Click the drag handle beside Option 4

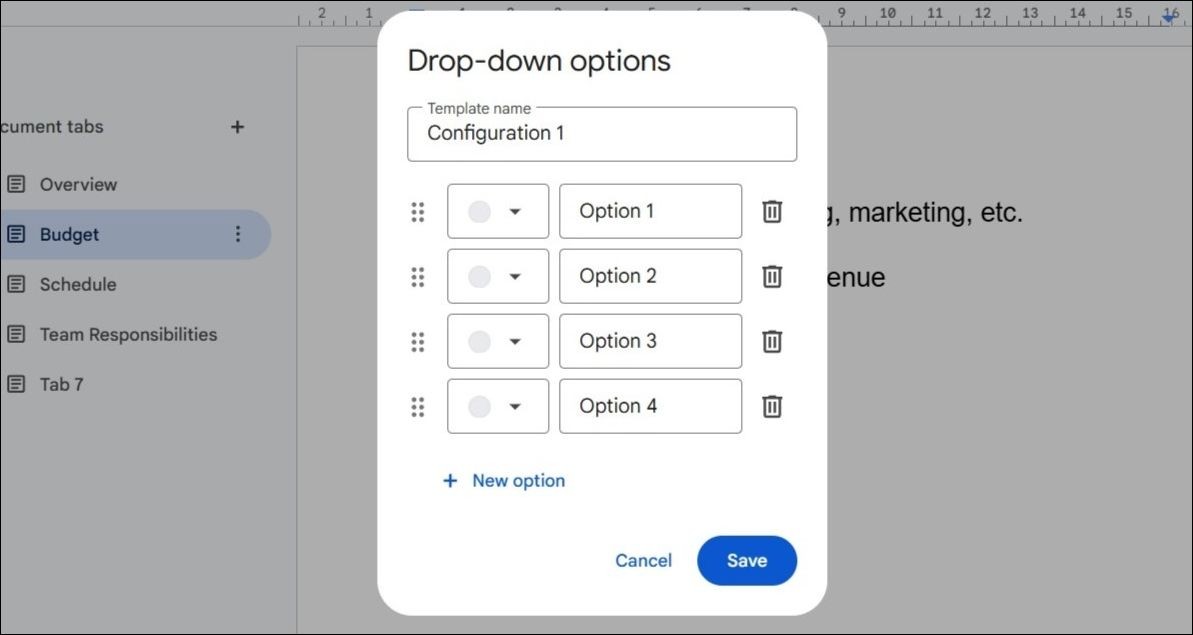pyautogui.click(x=418, y=406)
